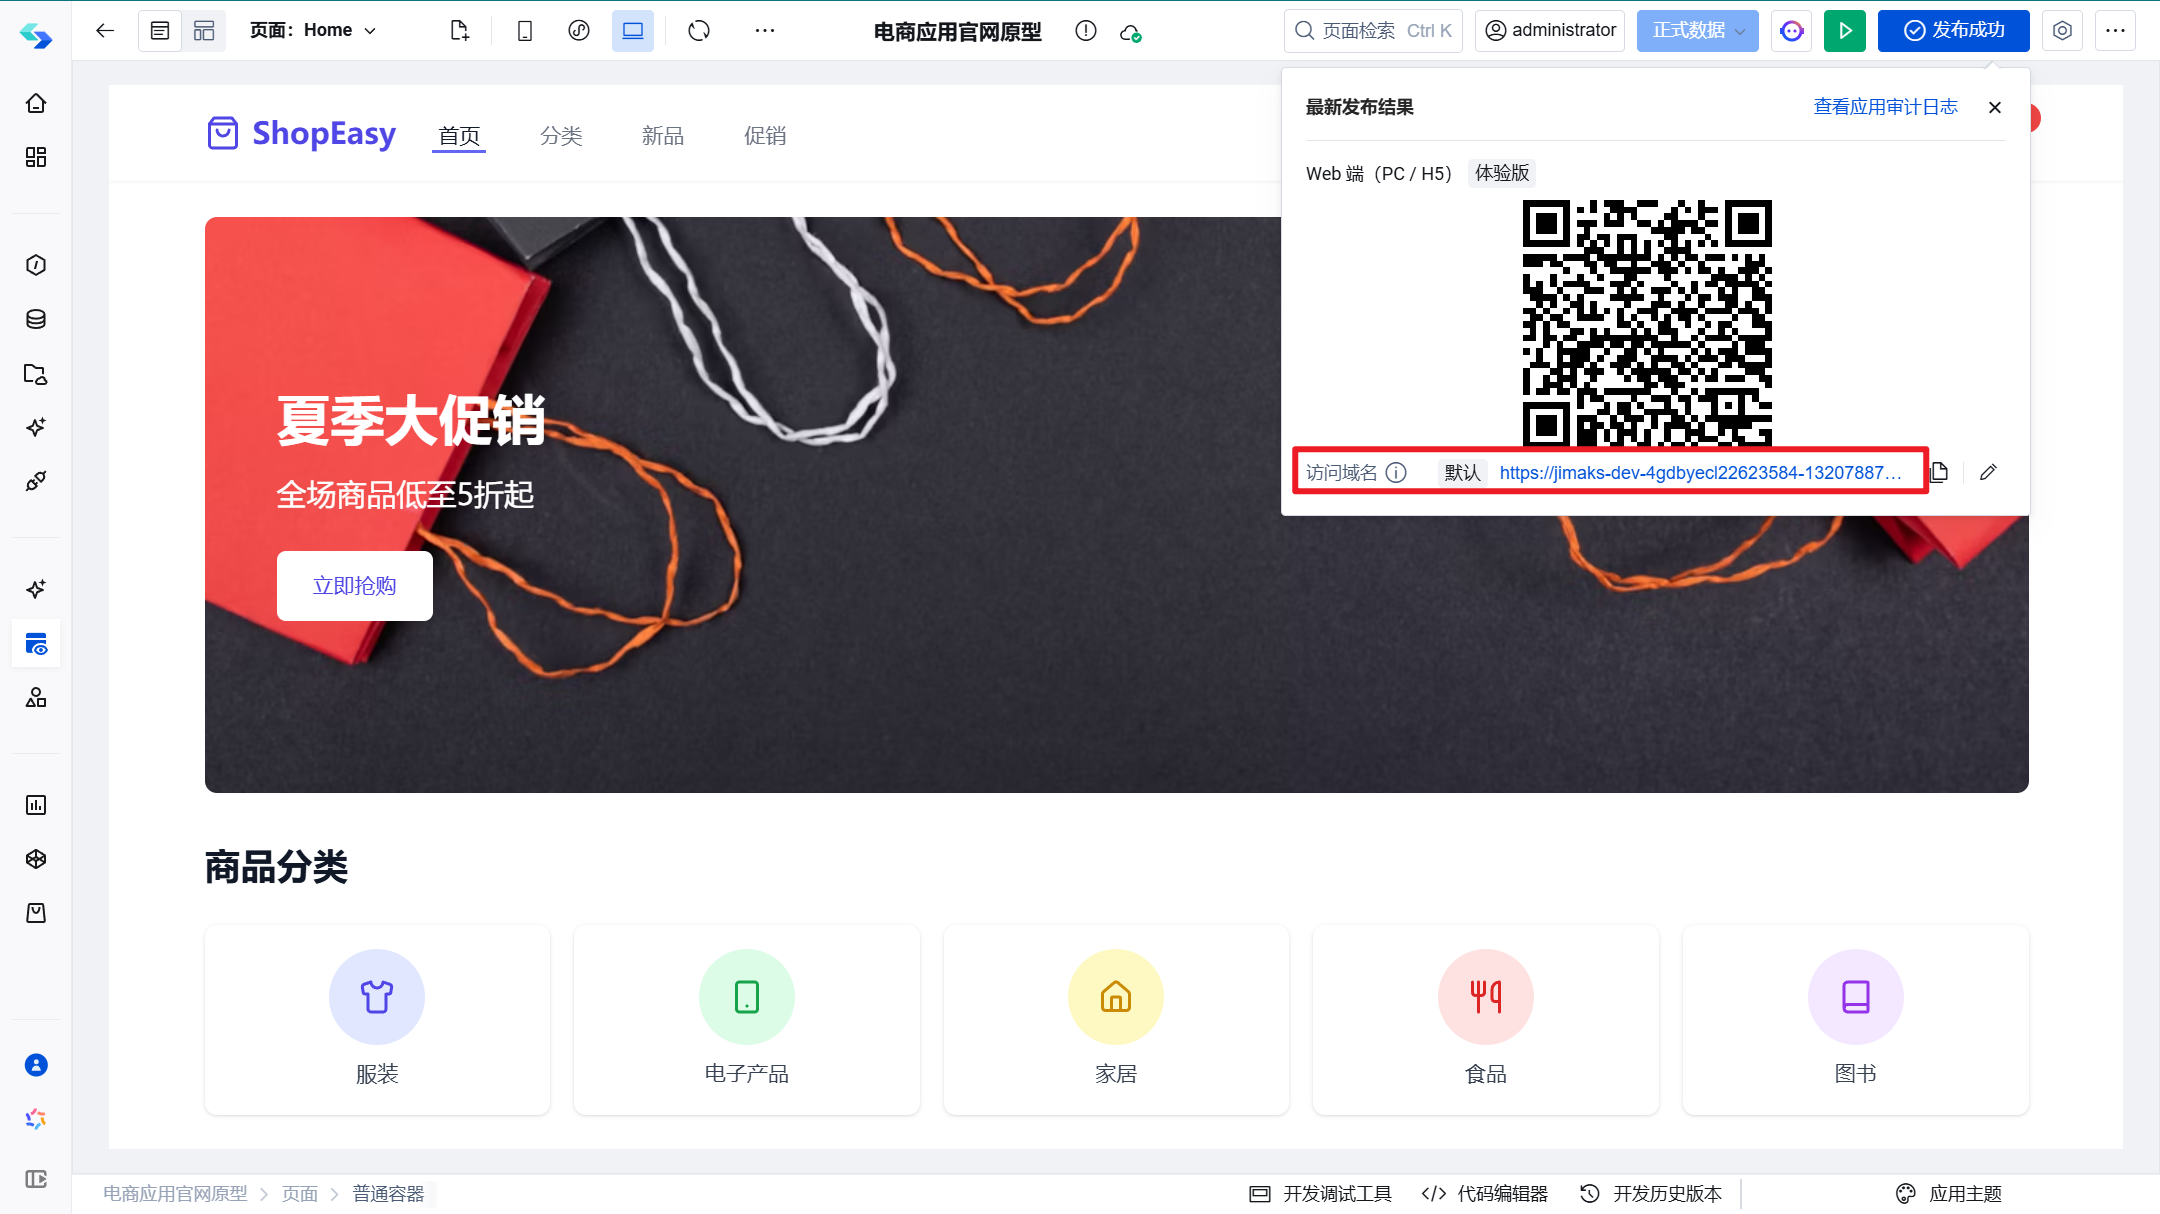Open the hexagon settings icon
Viewport: 2160px width, 1214px height.
point(2062,31)
